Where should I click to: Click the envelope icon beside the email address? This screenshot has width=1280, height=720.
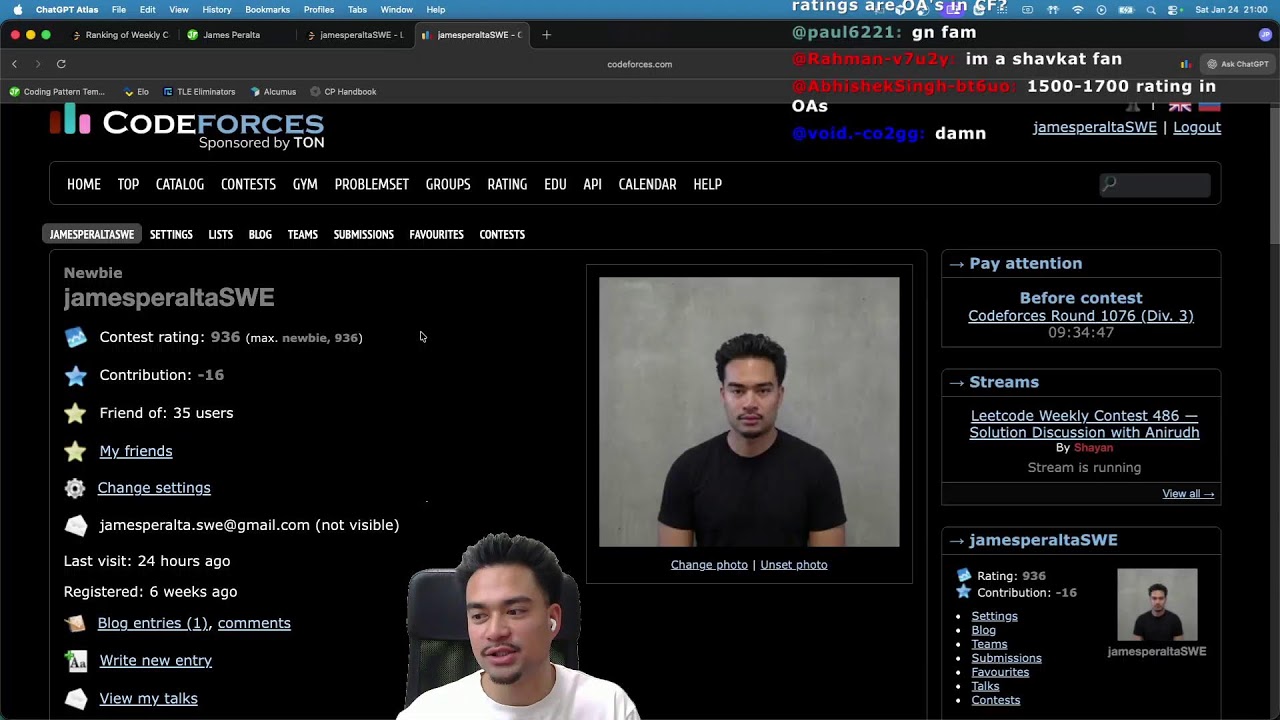click(x=76, y=525)
